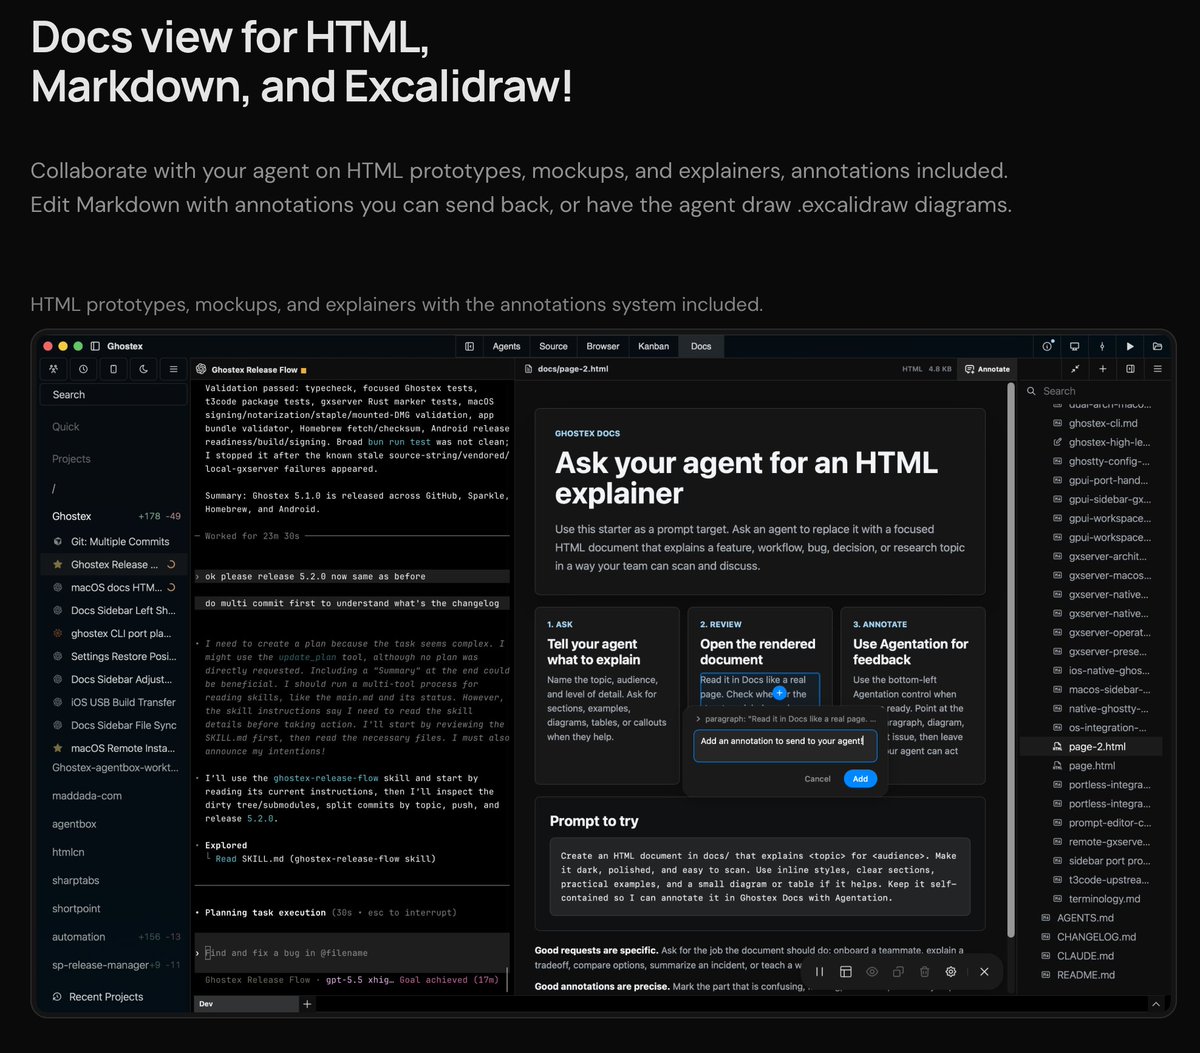Click the pause icon in Agentation toolbar
Viewport: 1200px width, 1053px height.
819,971
